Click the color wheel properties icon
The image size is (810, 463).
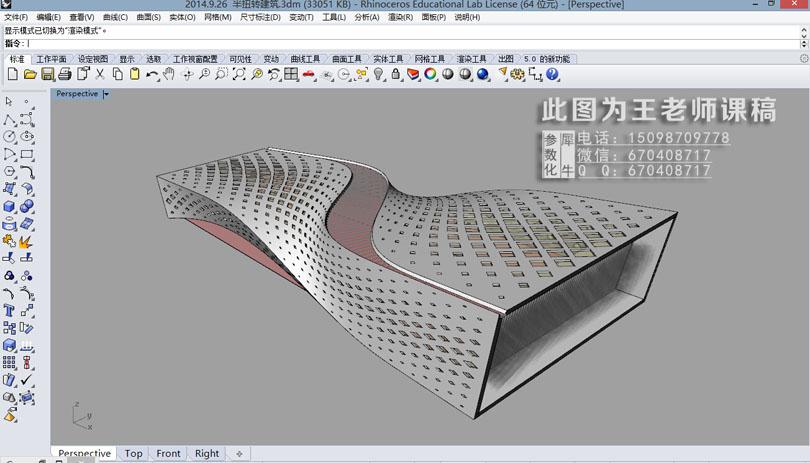tap(430, 74)
